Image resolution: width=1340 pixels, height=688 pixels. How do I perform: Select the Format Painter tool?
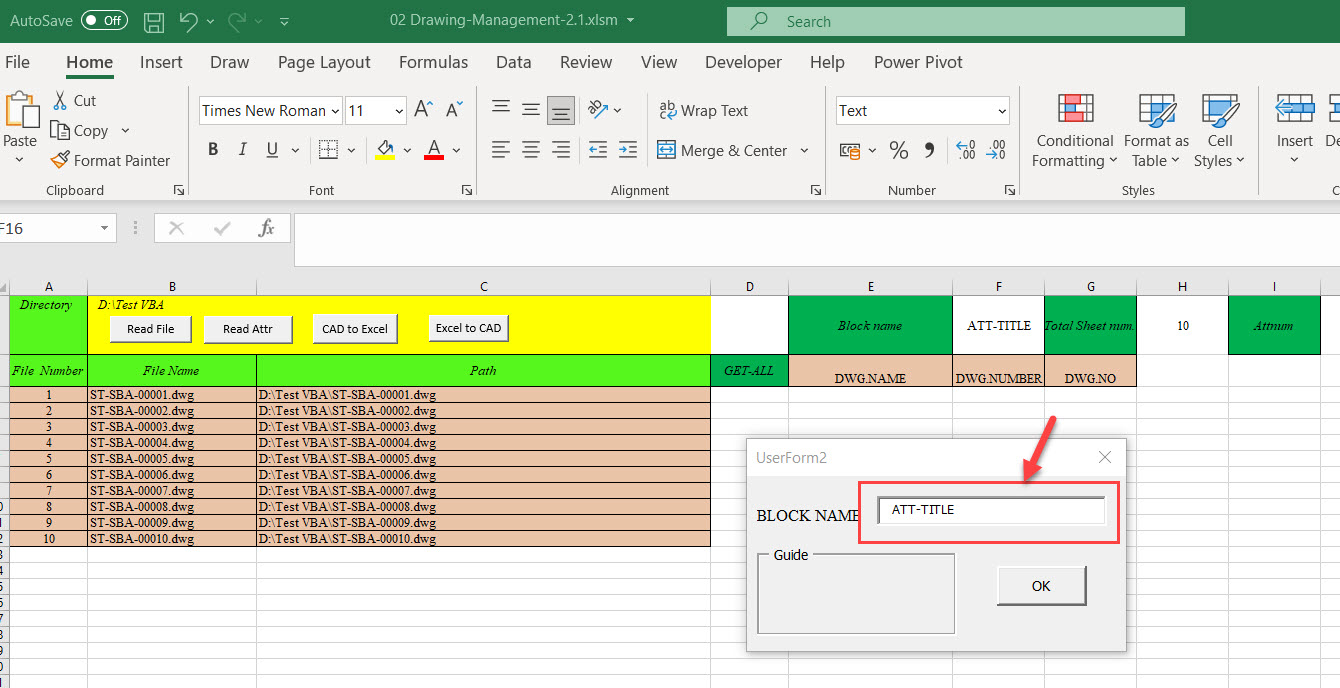[x=110, y=160]
